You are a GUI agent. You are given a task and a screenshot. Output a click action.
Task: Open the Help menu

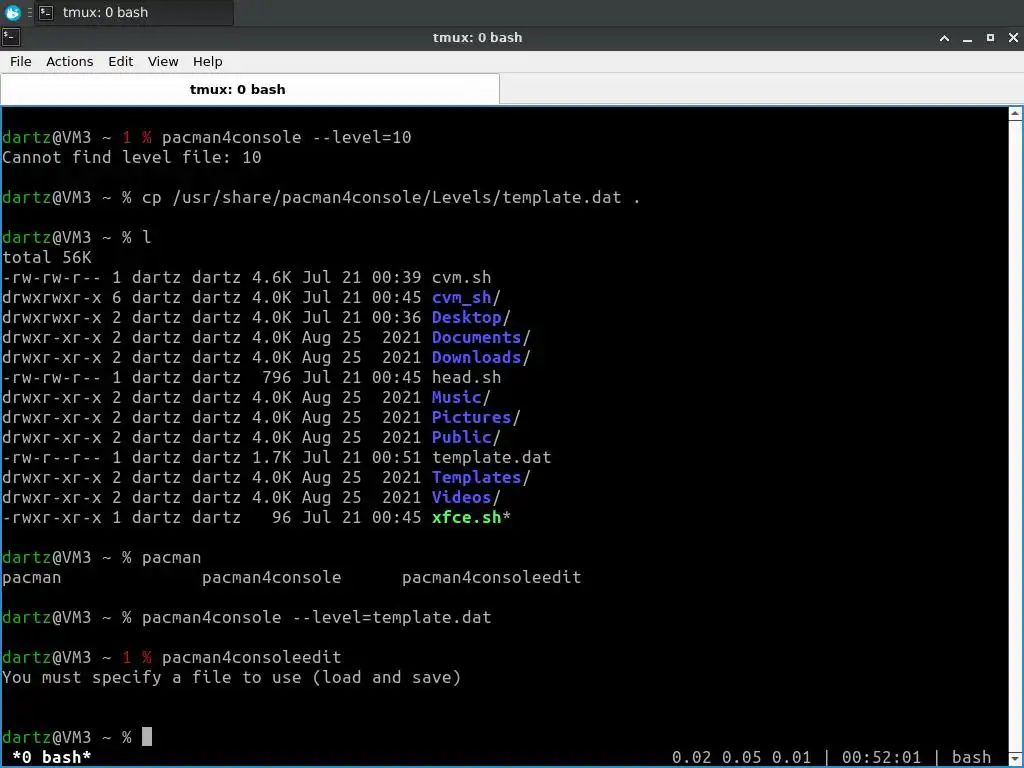click(208, 61)
